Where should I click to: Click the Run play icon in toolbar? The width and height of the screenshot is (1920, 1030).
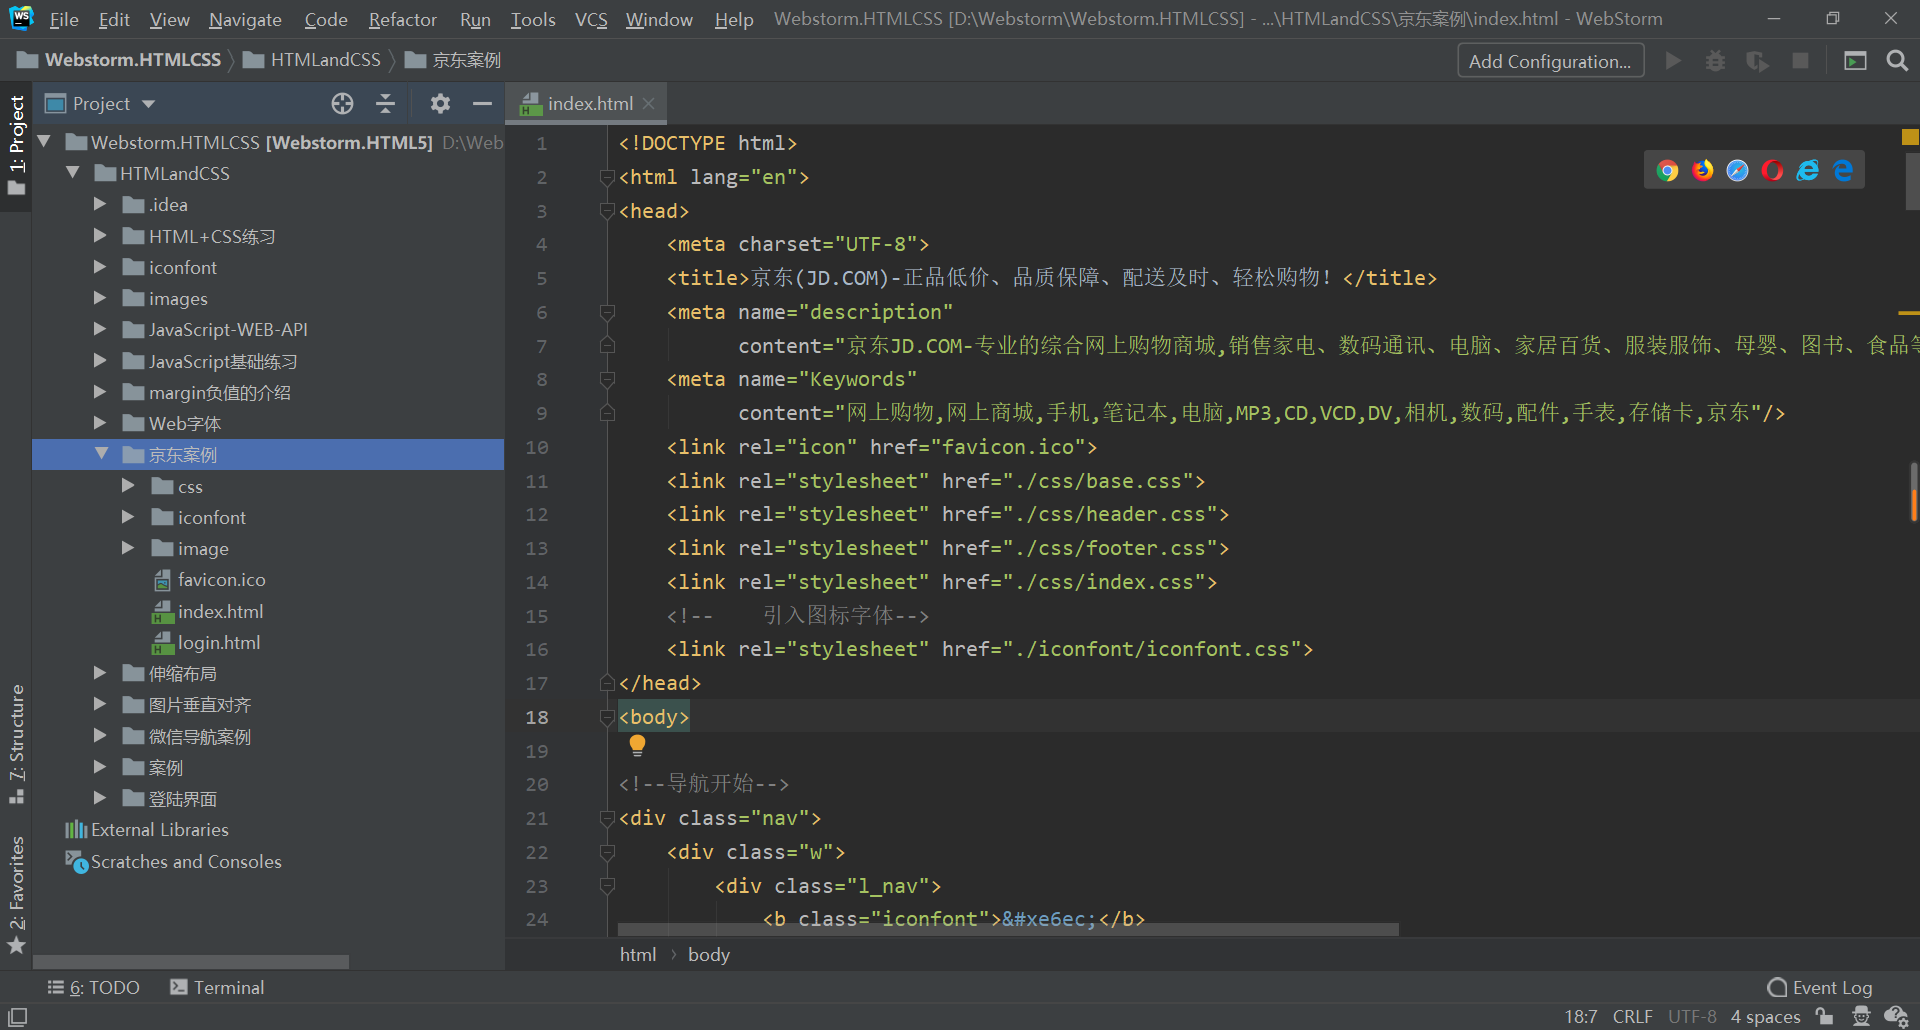tap(1672, 61)
